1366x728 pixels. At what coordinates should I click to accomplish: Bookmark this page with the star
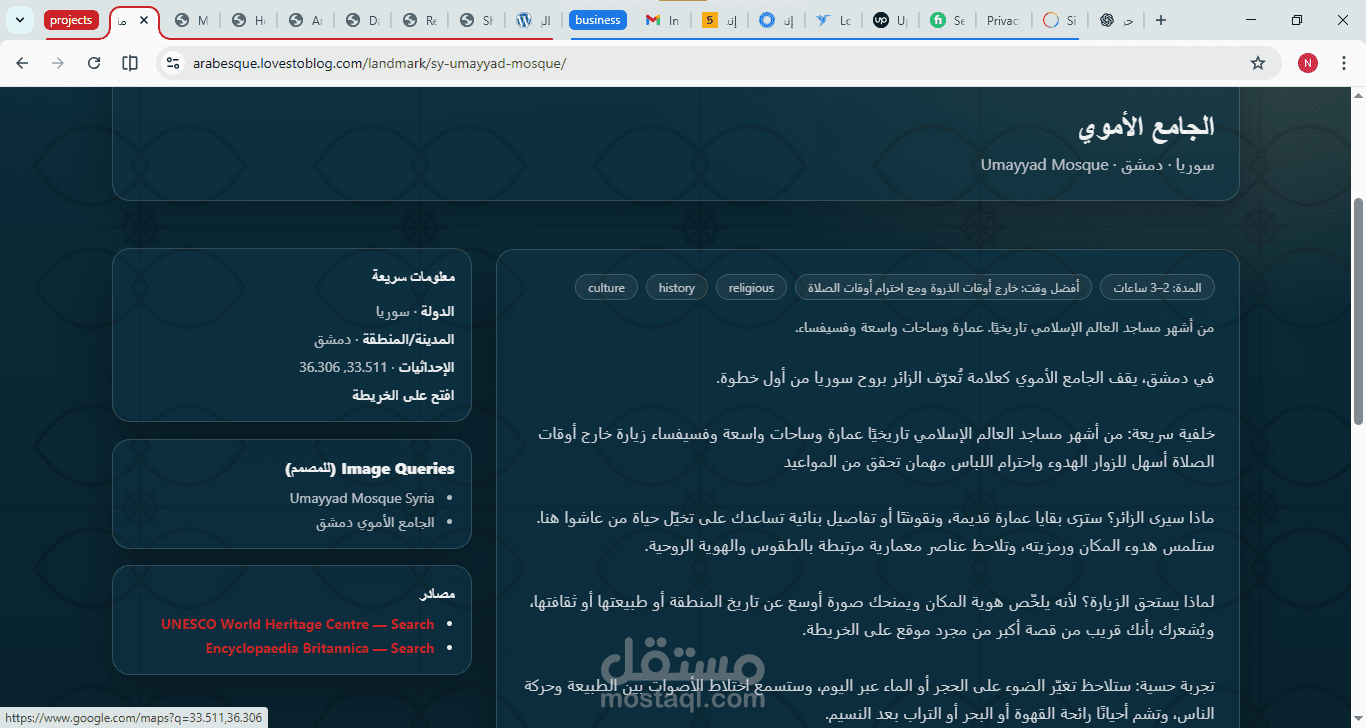1258,63
